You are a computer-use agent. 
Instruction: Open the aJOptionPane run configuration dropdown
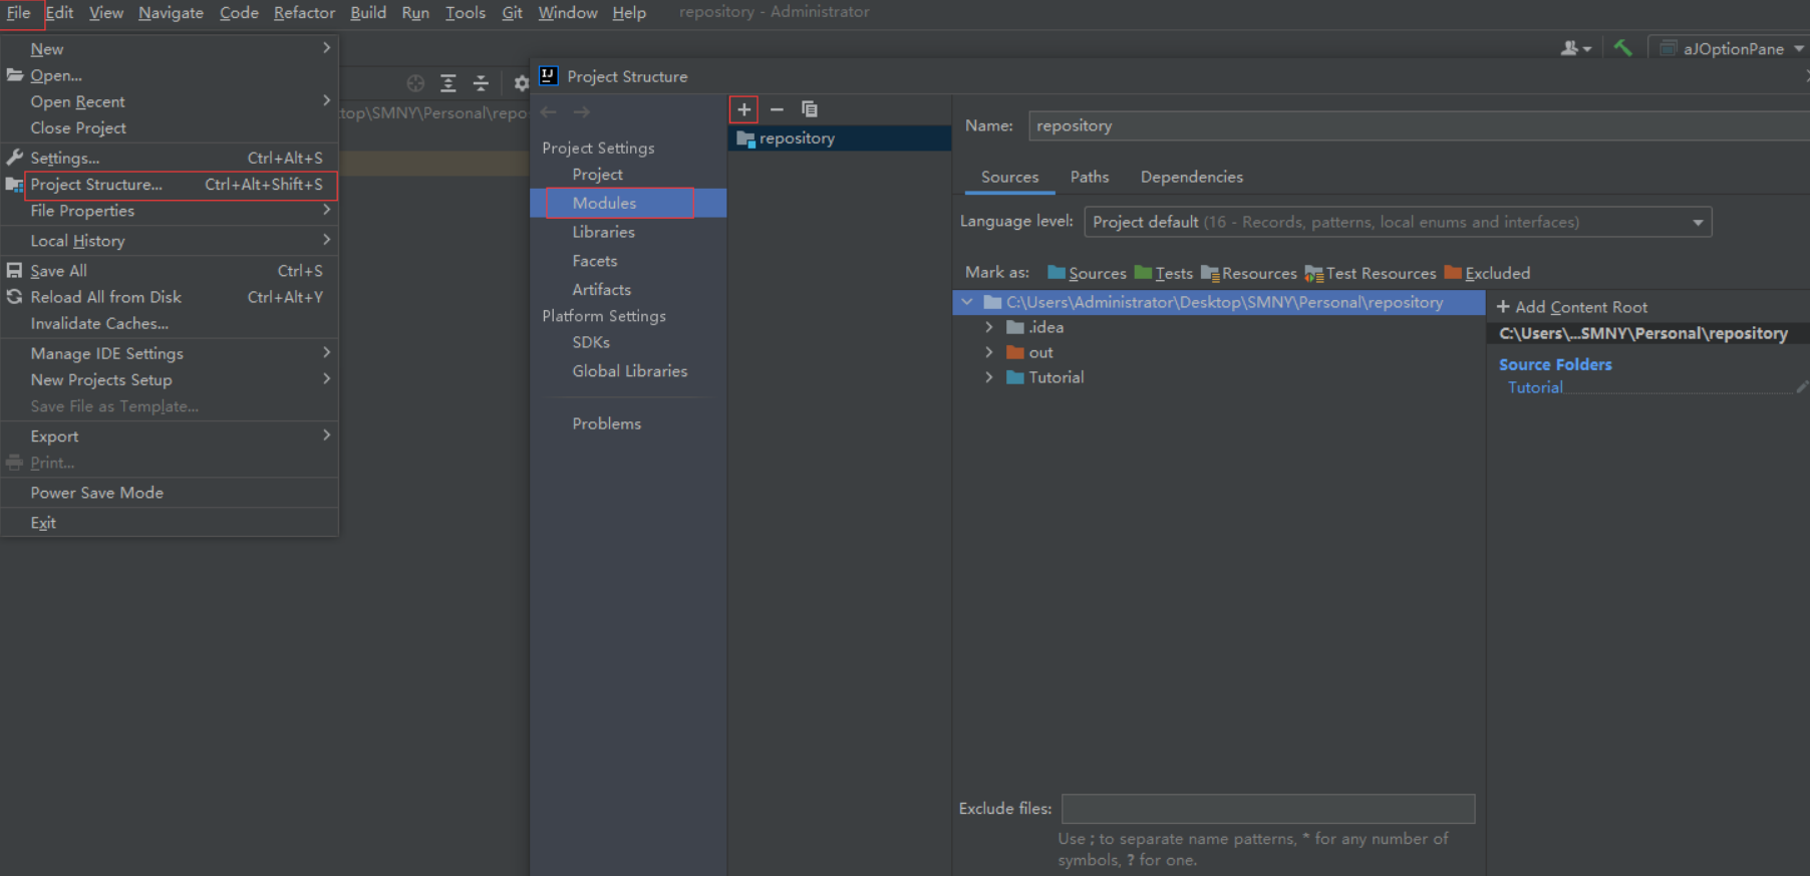1731,48
